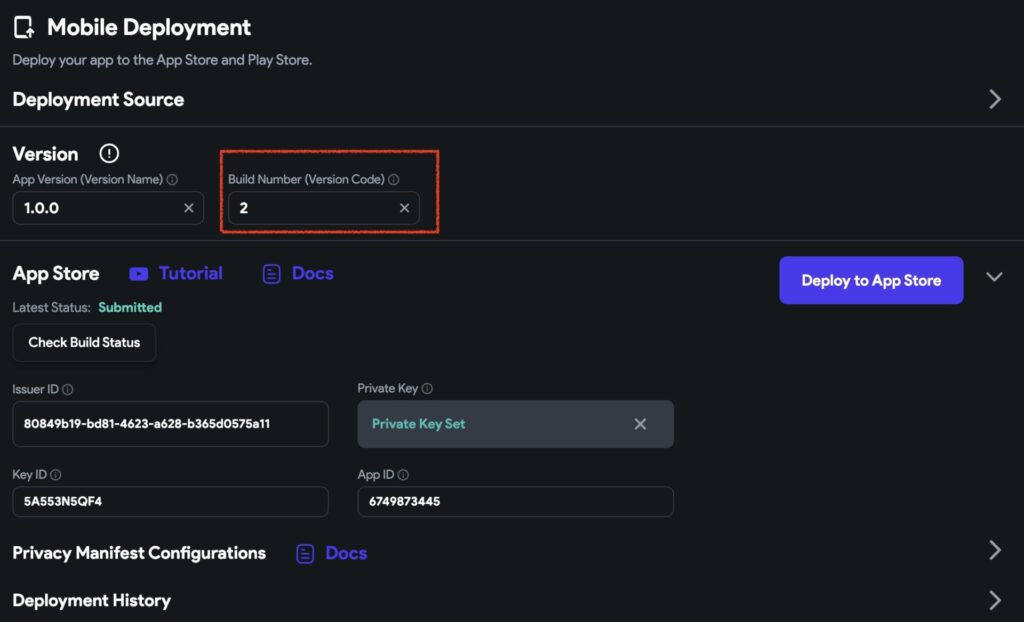Viewport: 1024px width, 622px height.
Task: Click the Version section heading
Action: point(45,154)
